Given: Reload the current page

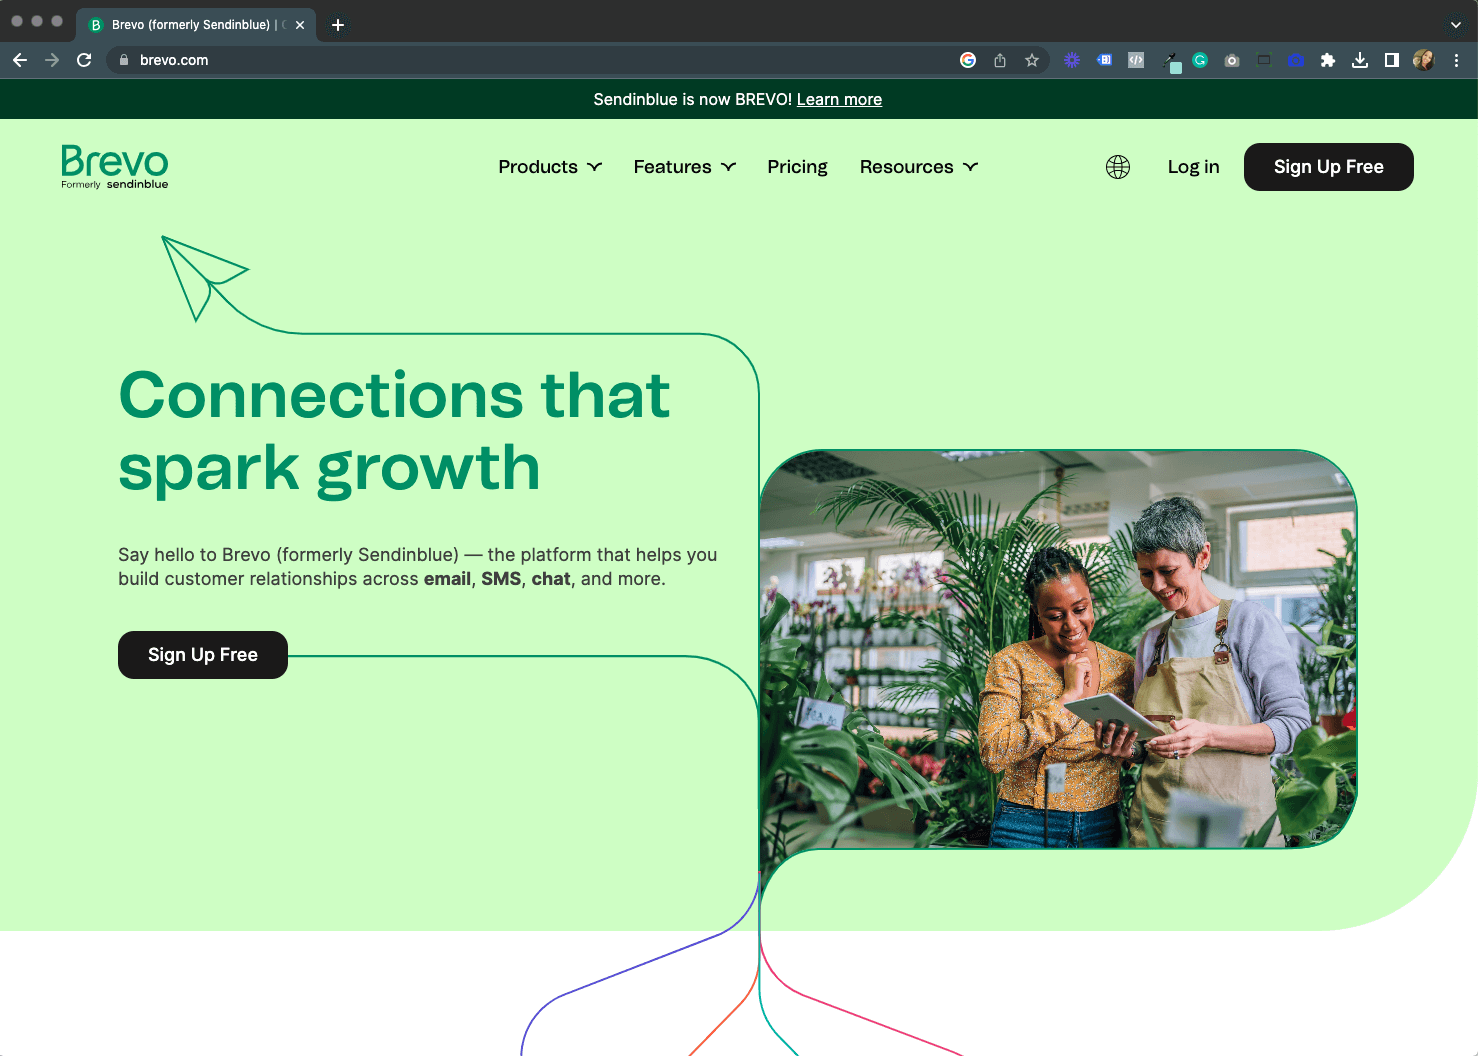Looking at the screenshot, I should click(x=84, y=60).
